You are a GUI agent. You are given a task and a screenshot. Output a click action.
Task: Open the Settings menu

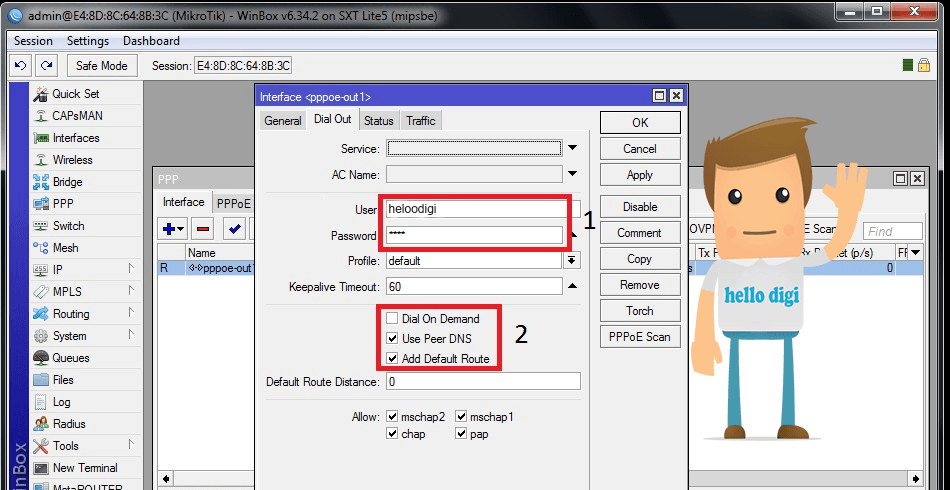[x=88, y=41]
